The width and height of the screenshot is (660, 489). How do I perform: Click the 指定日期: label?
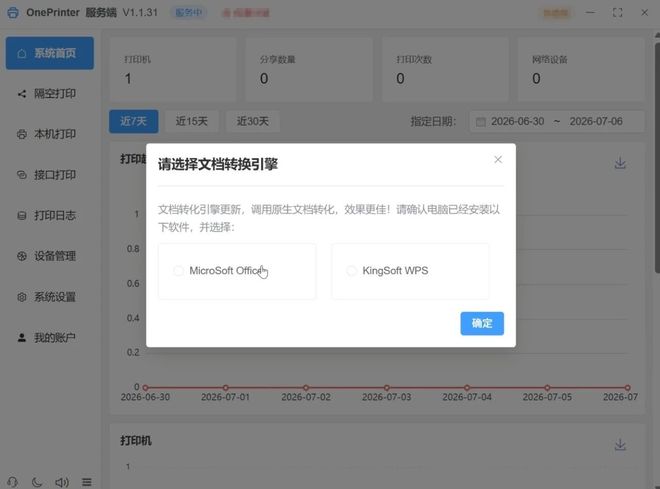tap(434, 122)
